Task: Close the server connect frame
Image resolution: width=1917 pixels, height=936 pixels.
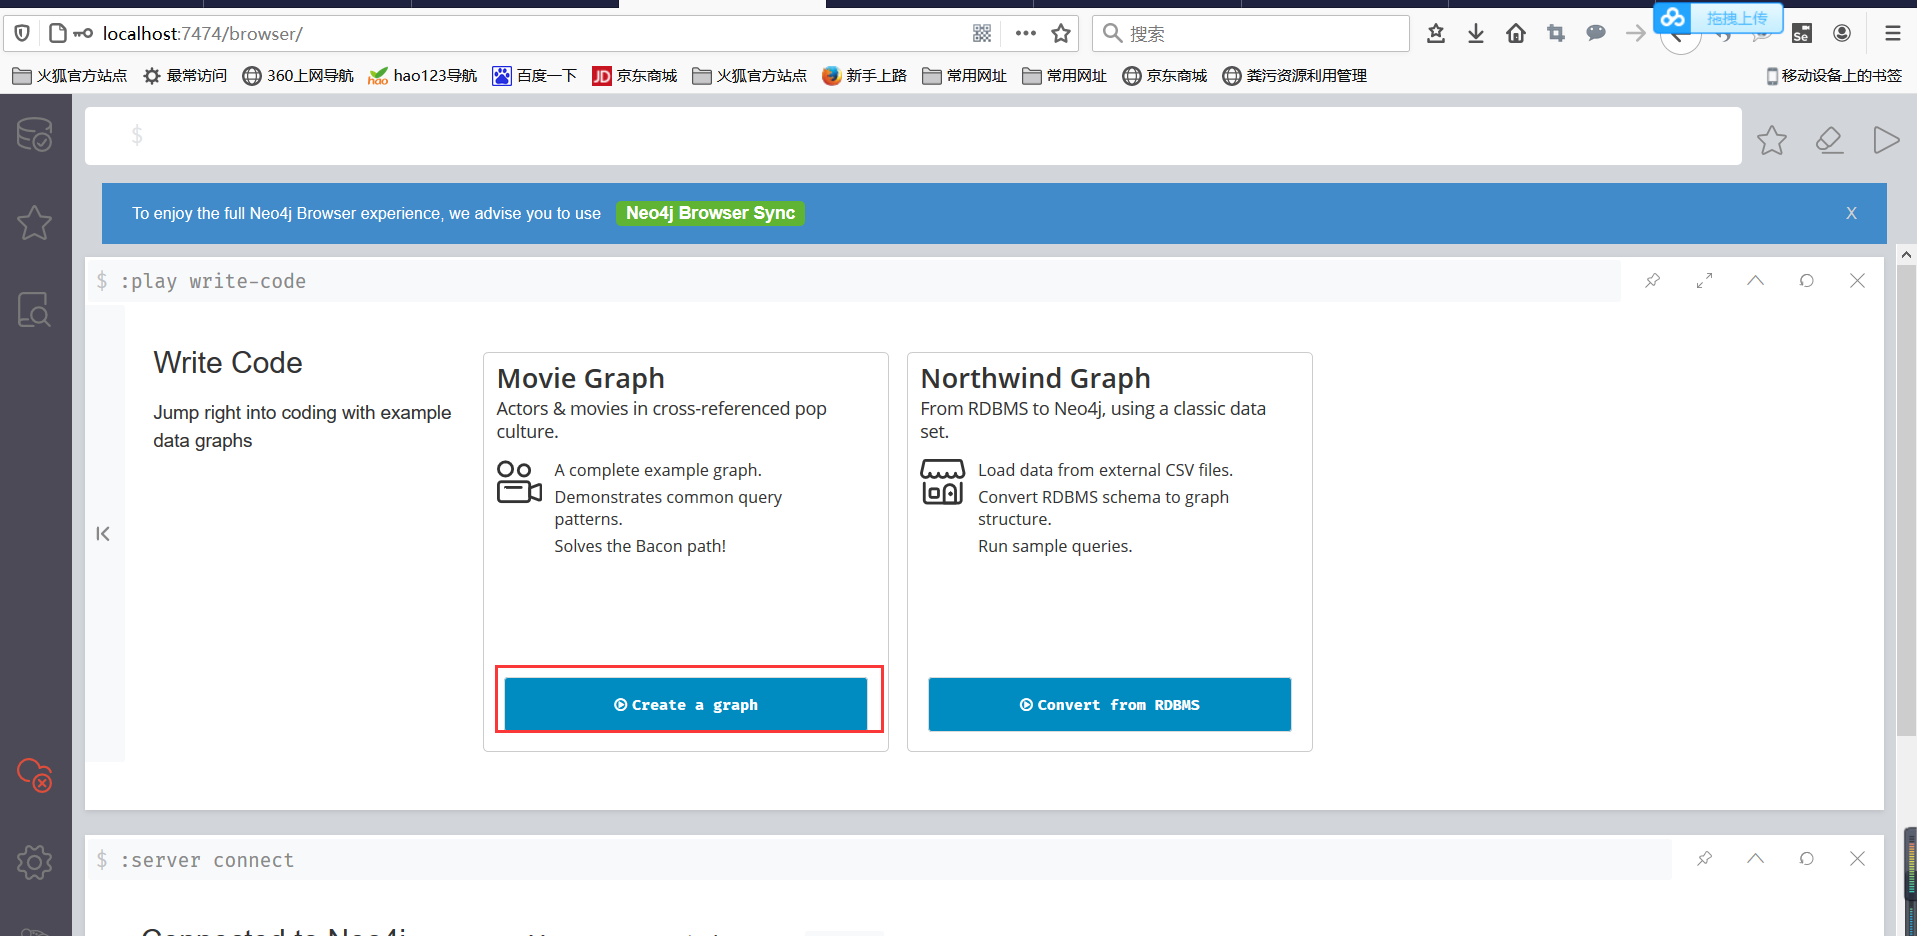Action: [x=1857, y=859]
